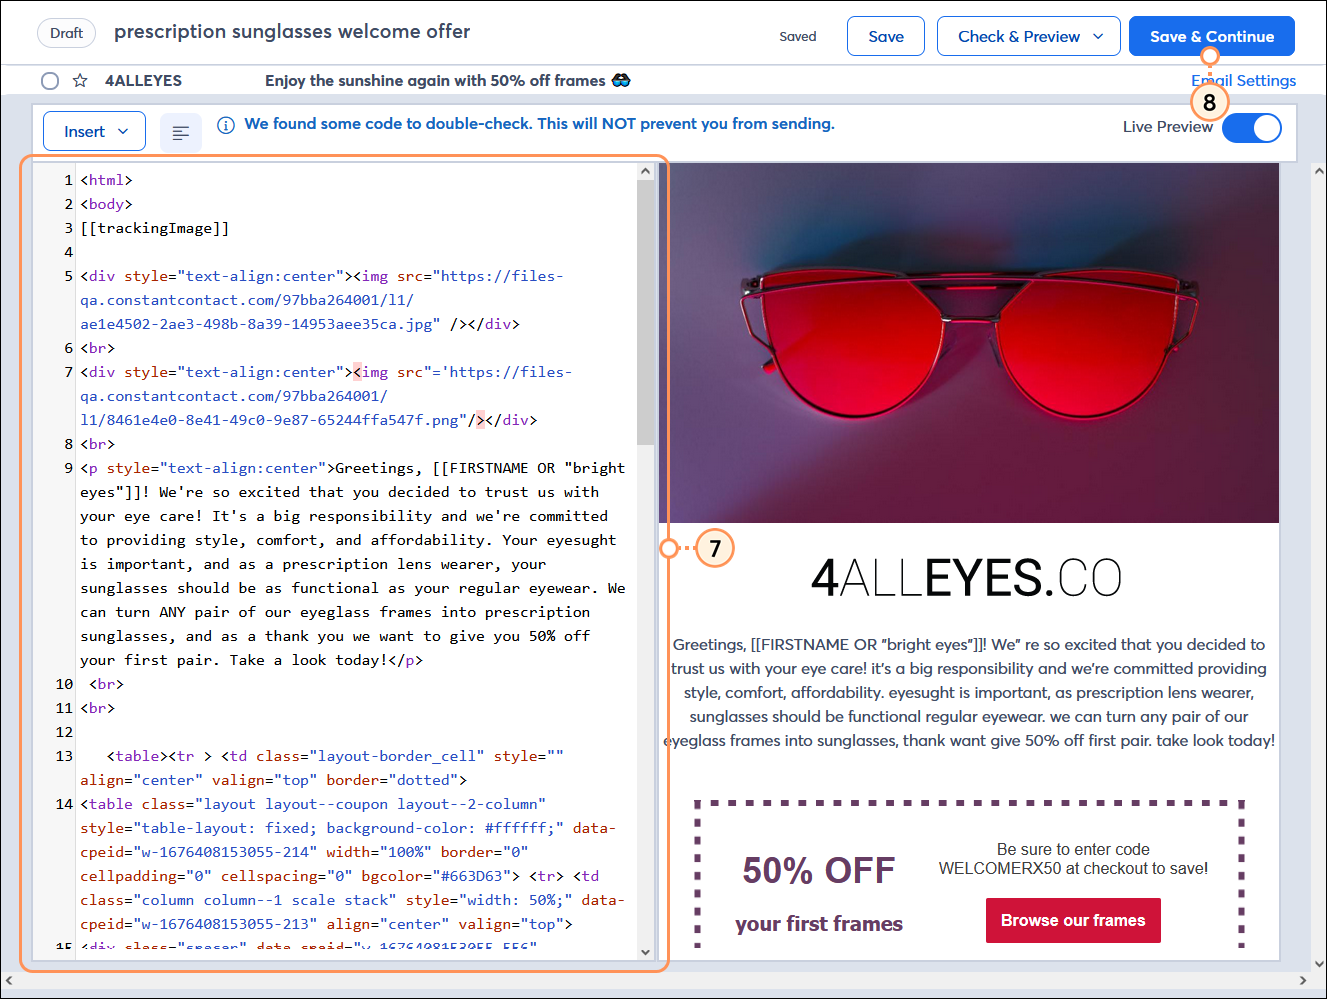Open the We found some code to double-check message

(539, 124)
